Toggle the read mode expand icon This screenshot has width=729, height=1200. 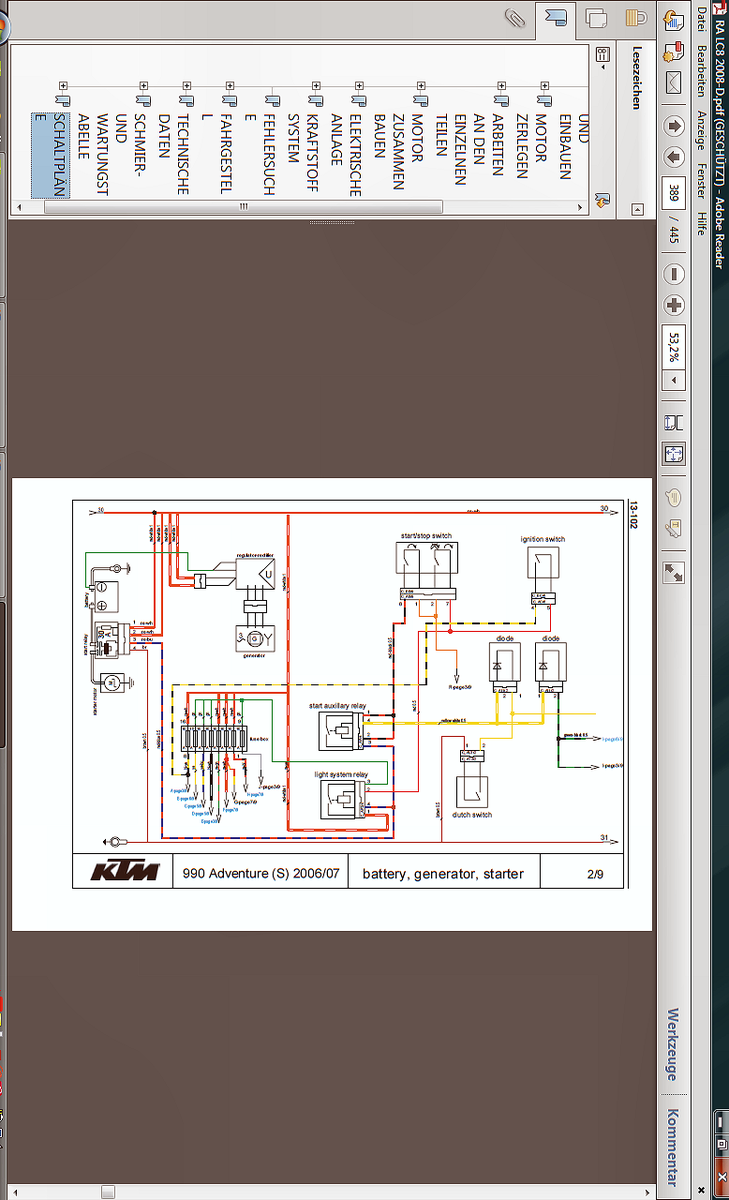(674, 572)
